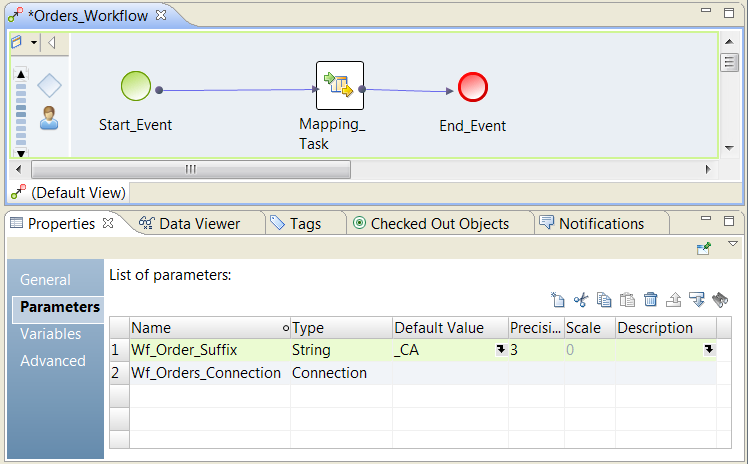Screen dimensions: 748x464
Task: Toggle the pin Properties view icon
Action: [x=704, y=247]
